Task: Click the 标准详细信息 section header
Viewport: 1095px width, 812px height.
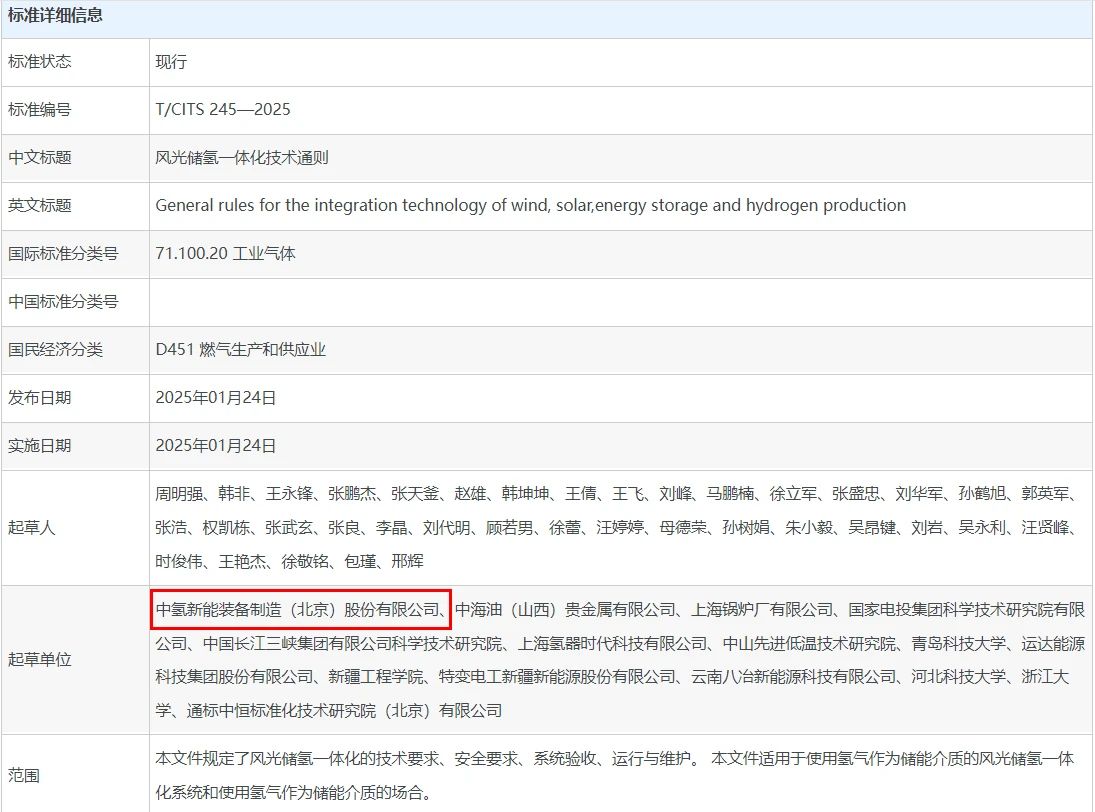Action: [x=55, y=16]
